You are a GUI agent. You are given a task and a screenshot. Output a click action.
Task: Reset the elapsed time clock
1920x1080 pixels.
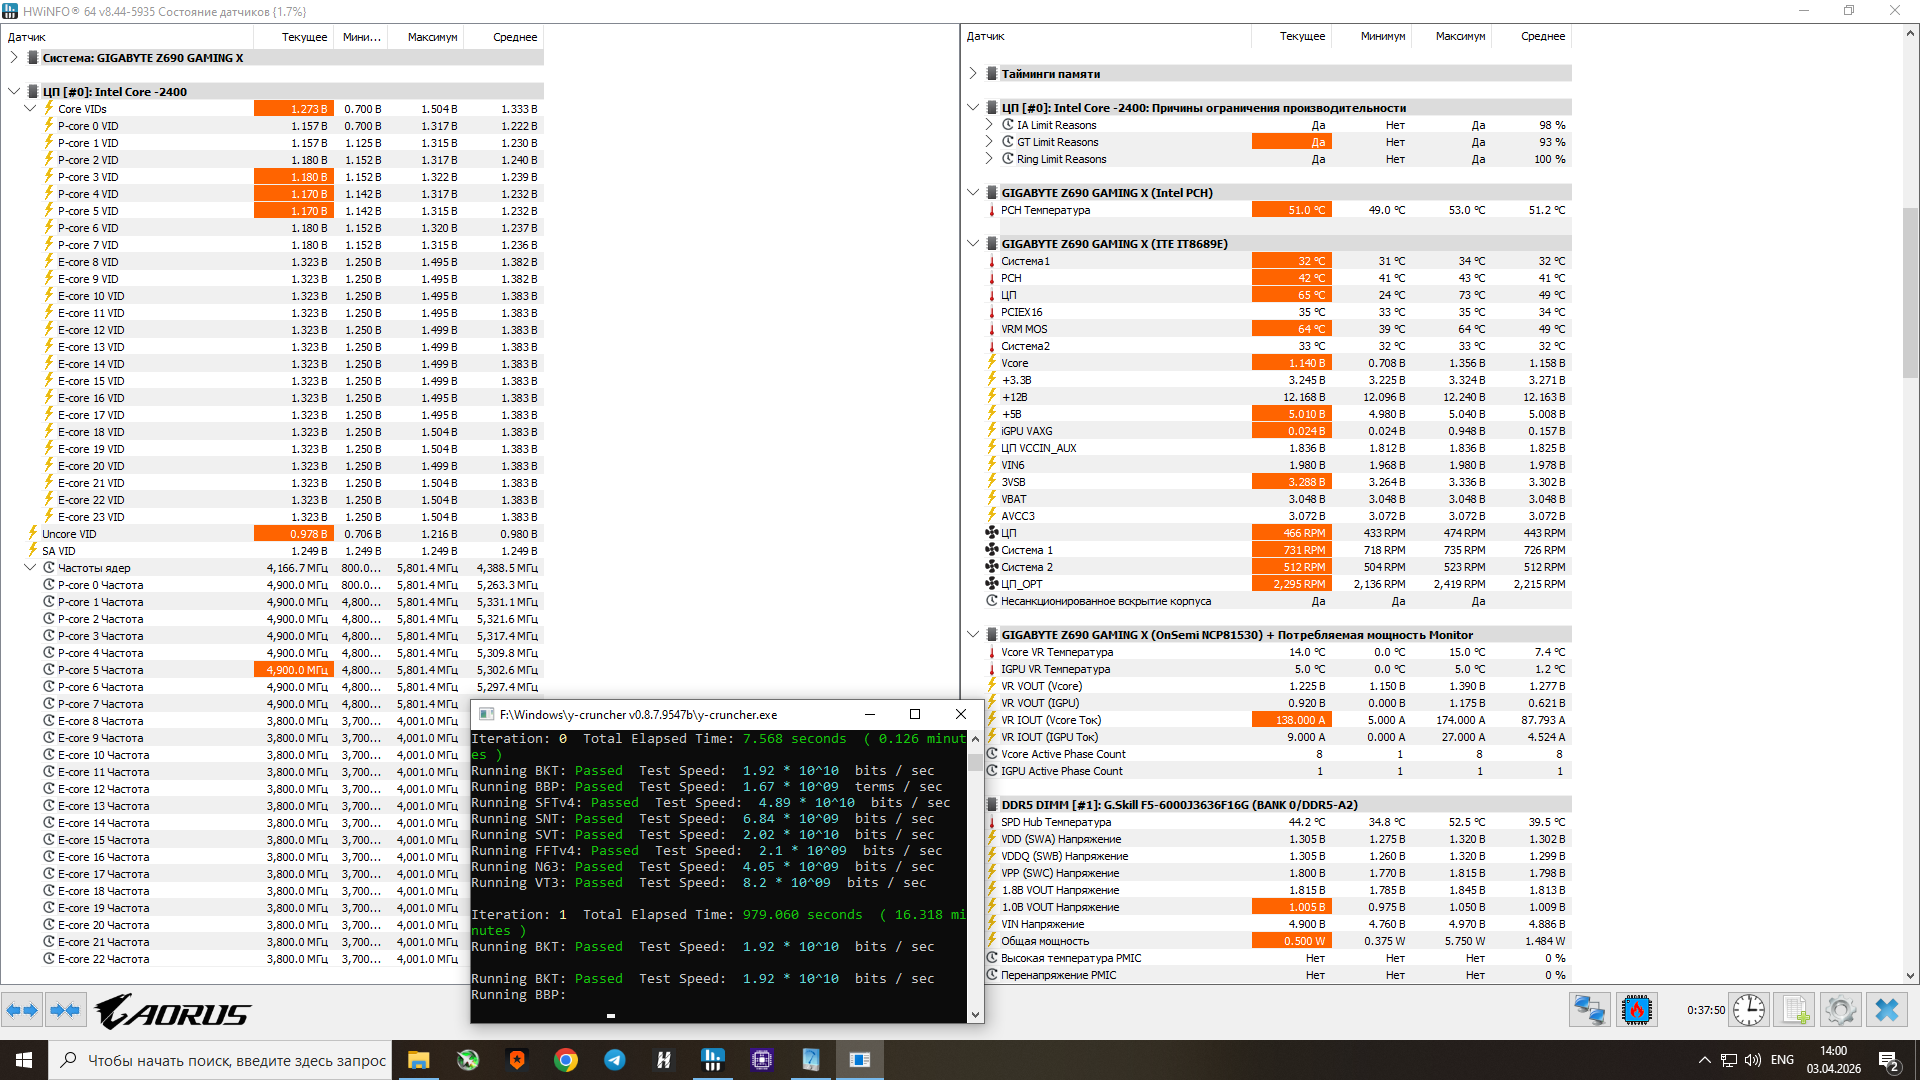coord(1748,1011)
